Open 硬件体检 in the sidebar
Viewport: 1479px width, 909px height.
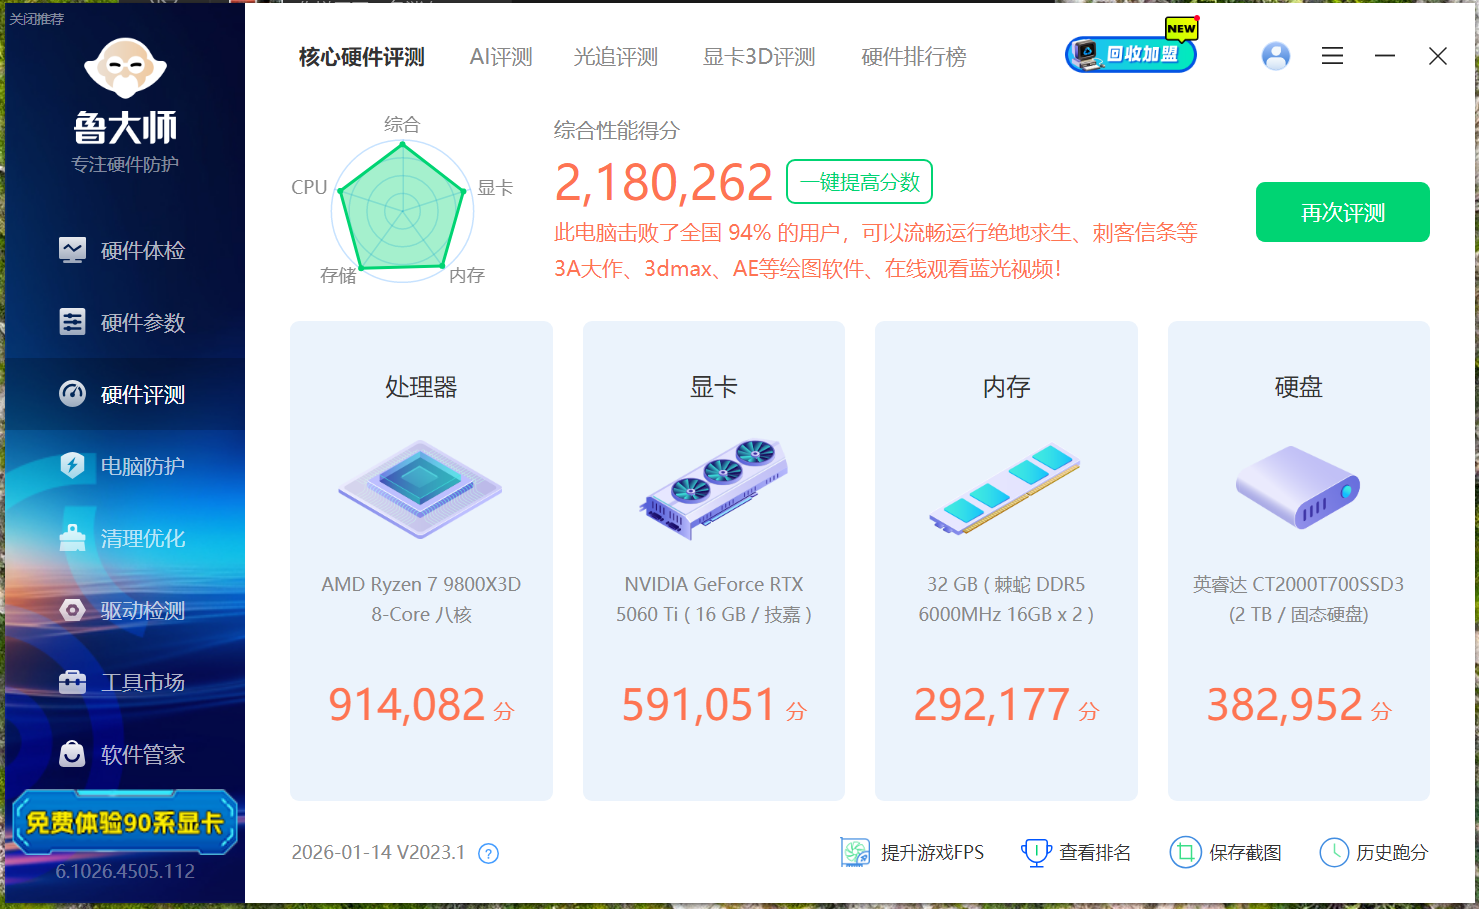pos(125,250)
